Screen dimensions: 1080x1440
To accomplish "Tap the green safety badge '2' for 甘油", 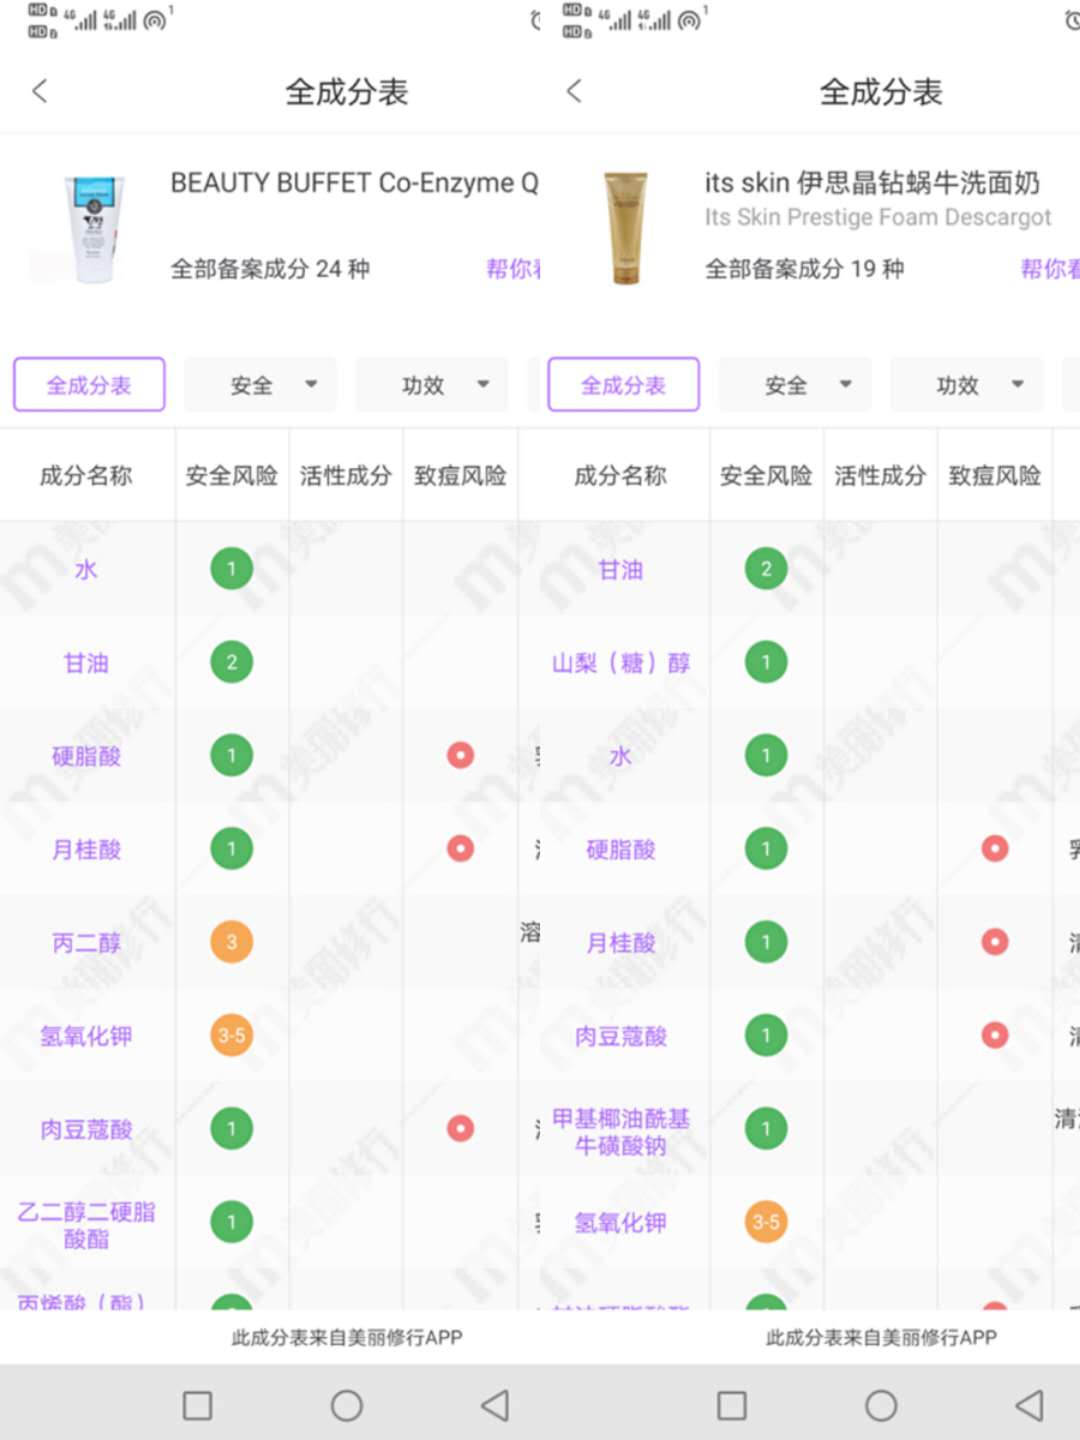I will coord(231,661).
